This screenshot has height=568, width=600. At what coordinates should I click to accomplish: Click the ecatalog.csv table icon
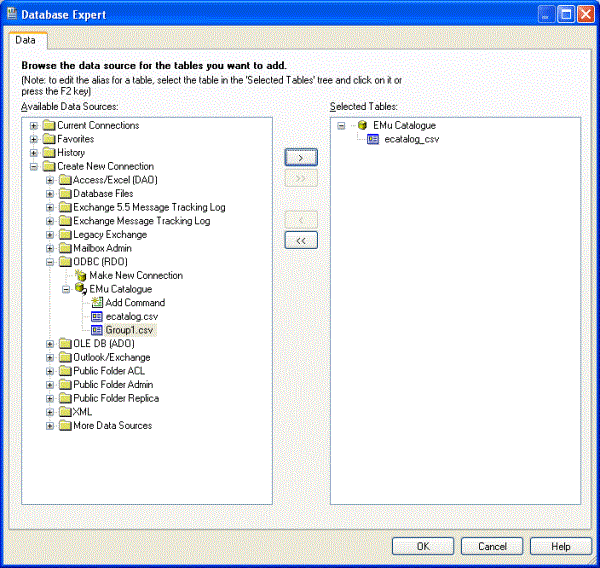[97, 316]
